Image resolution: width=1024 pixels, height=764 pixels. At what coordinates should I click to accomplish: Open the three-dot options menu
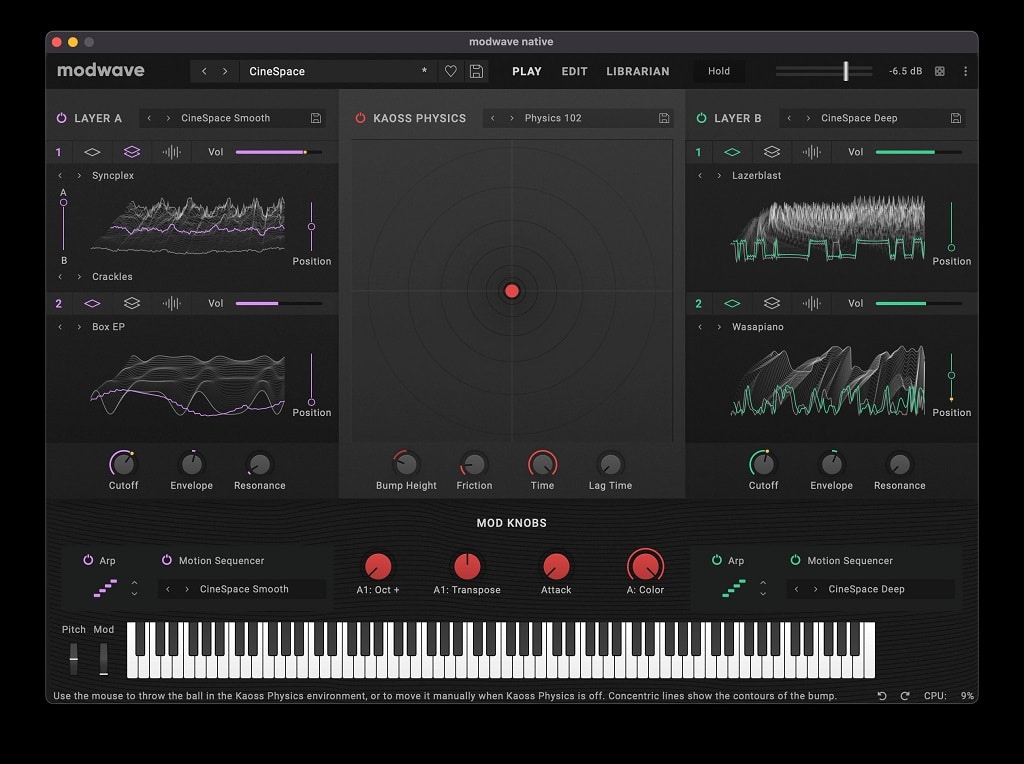point(965,71)
